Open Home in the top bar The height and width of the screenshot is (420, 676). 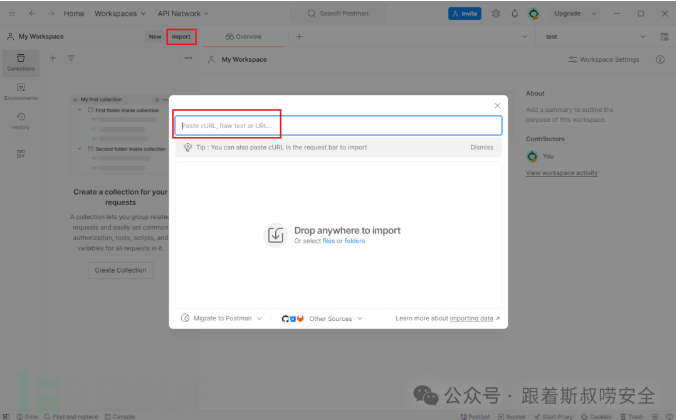point(74,14)
